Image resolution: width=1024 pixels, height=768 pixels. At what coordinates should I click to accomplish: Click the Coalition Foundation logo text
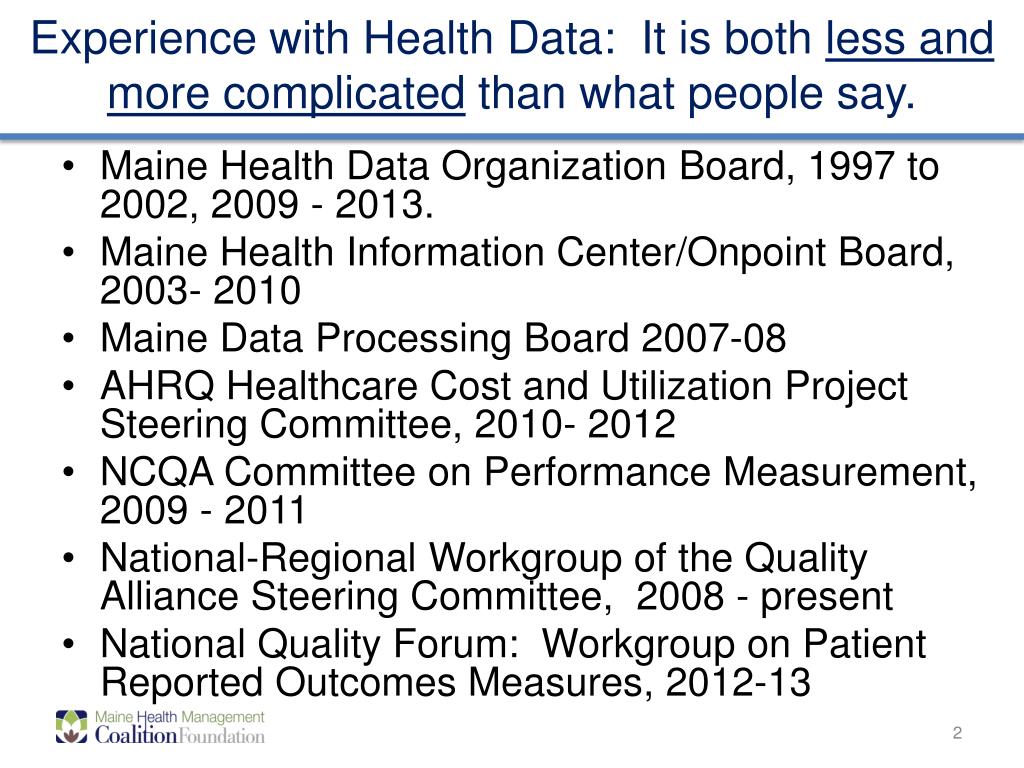[x=180, y=735]
